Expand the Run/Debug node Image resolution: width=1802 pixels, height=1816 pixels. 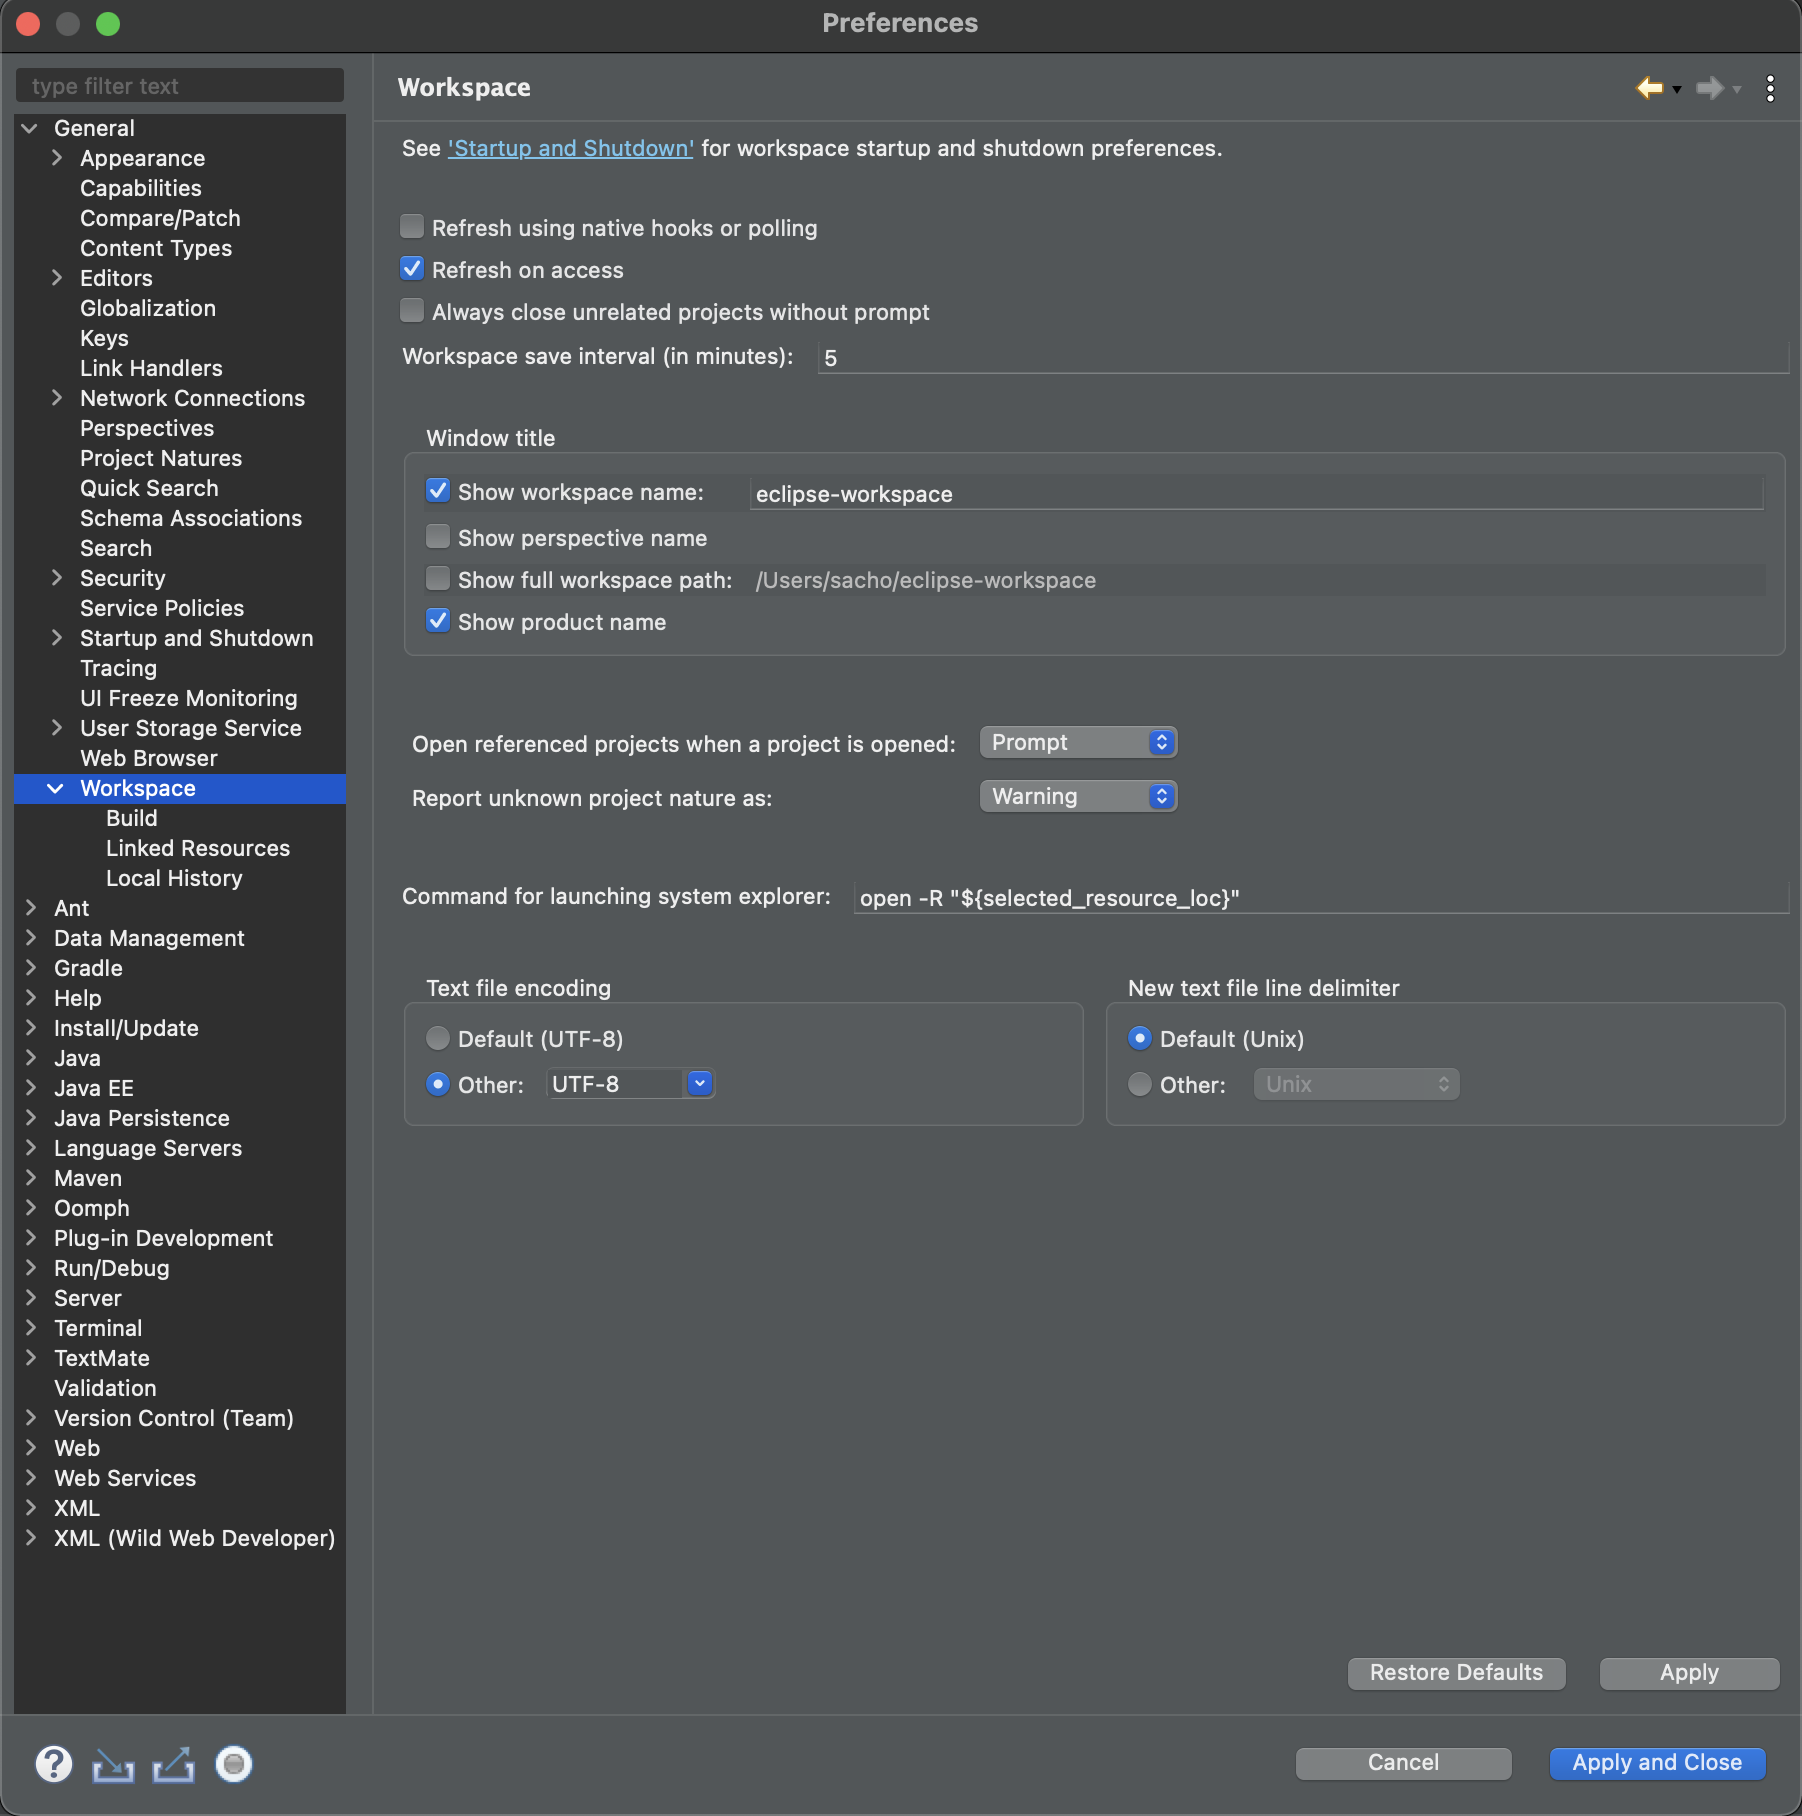[x=31, y=1268]
